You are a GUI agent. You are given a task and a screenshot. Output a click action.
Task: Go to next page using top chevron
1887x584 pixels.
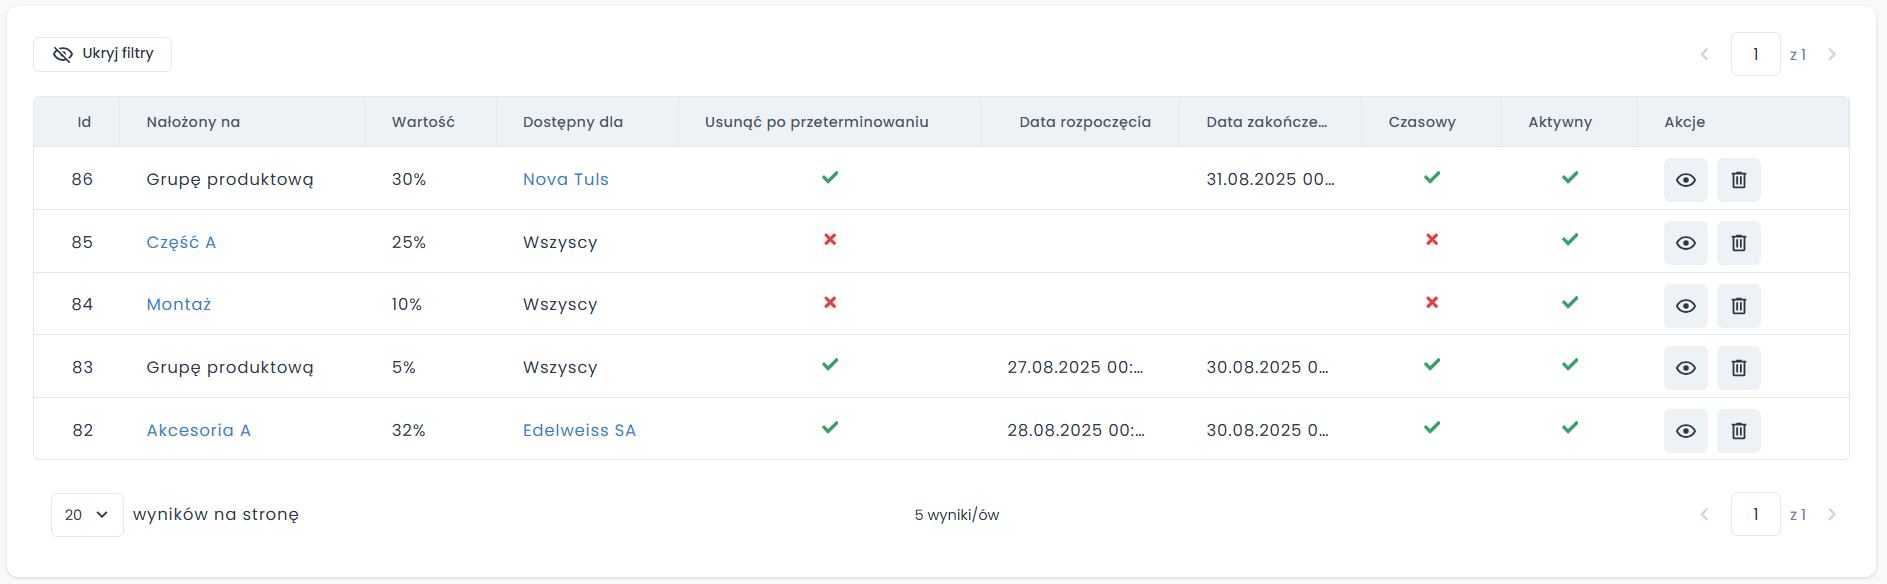(1832, 54)
